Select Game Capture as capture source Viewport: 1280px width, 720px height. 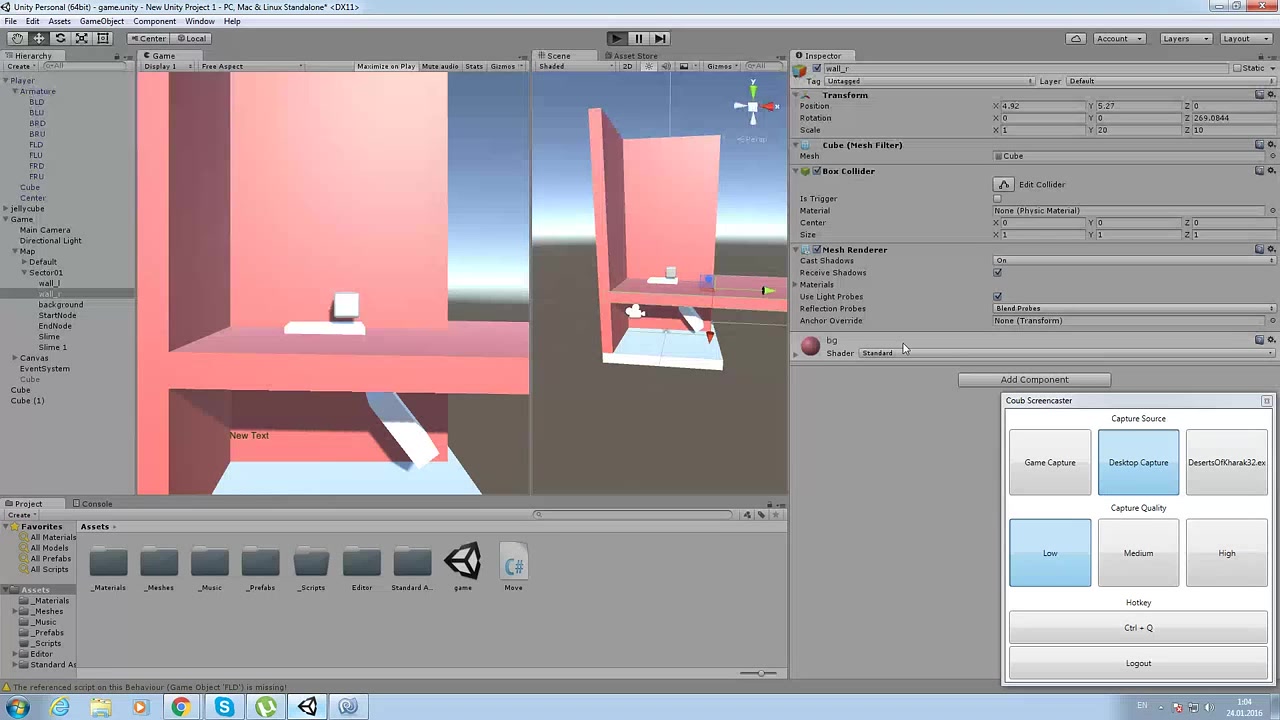click(x=1049, y=462)
